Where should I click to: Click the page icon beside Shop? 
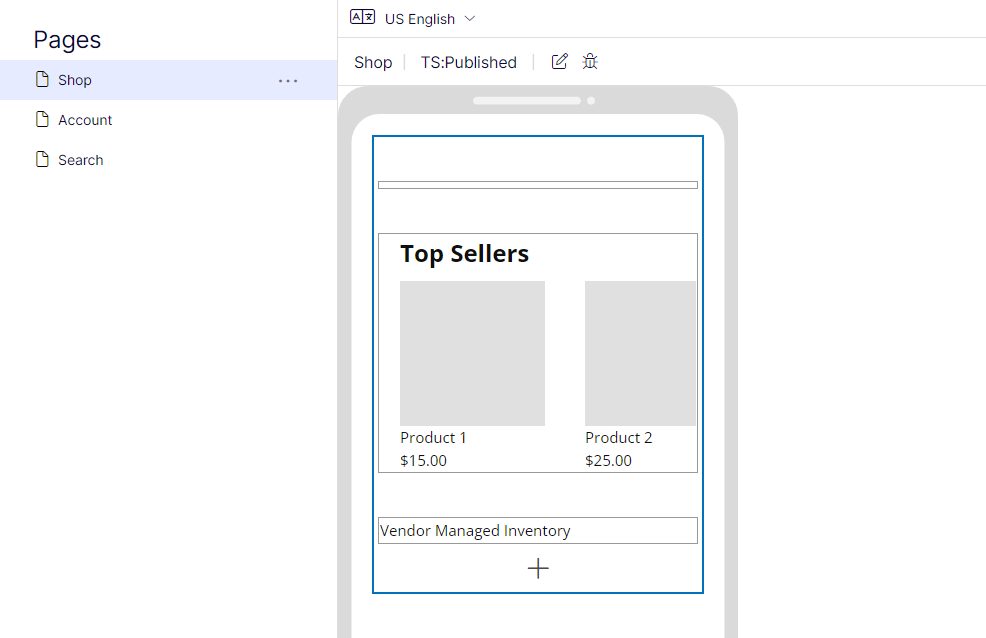point(40,79)
